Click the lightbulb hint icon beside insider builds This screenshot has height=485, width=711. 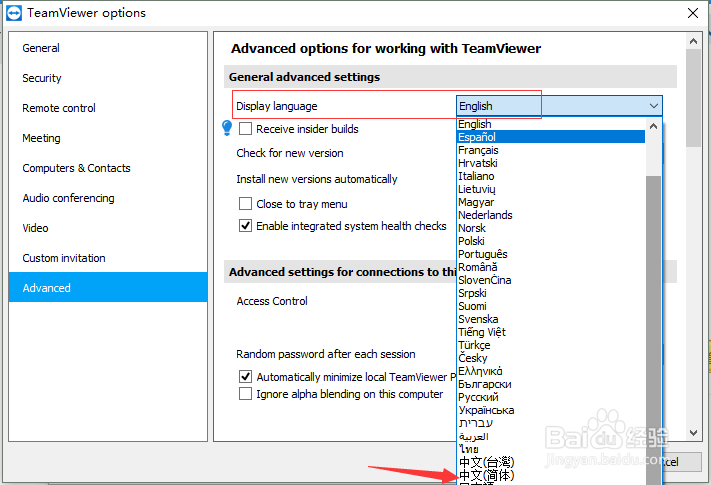point(227,128)
